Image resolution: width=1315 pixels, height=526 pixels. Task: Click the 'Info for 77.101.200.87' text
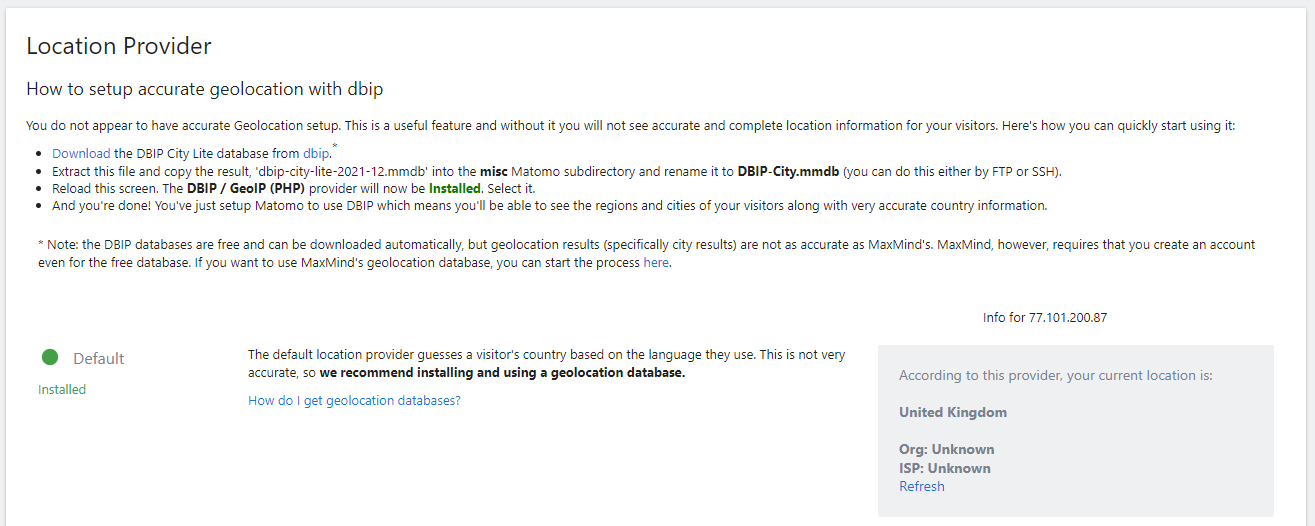pos(1045,318)
